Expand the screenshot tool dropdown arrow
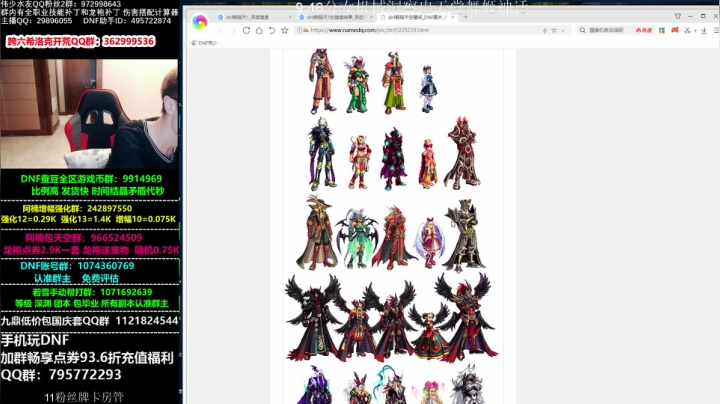720x404 pixels. (695, 31)
